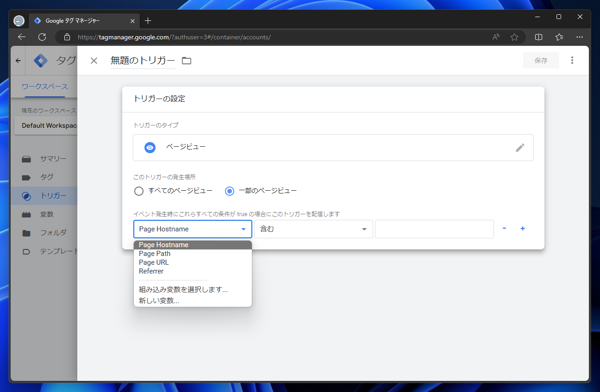The image size is (600, 392).
Task: Click the タグ label icon
Action: click(x=26, y=178)
